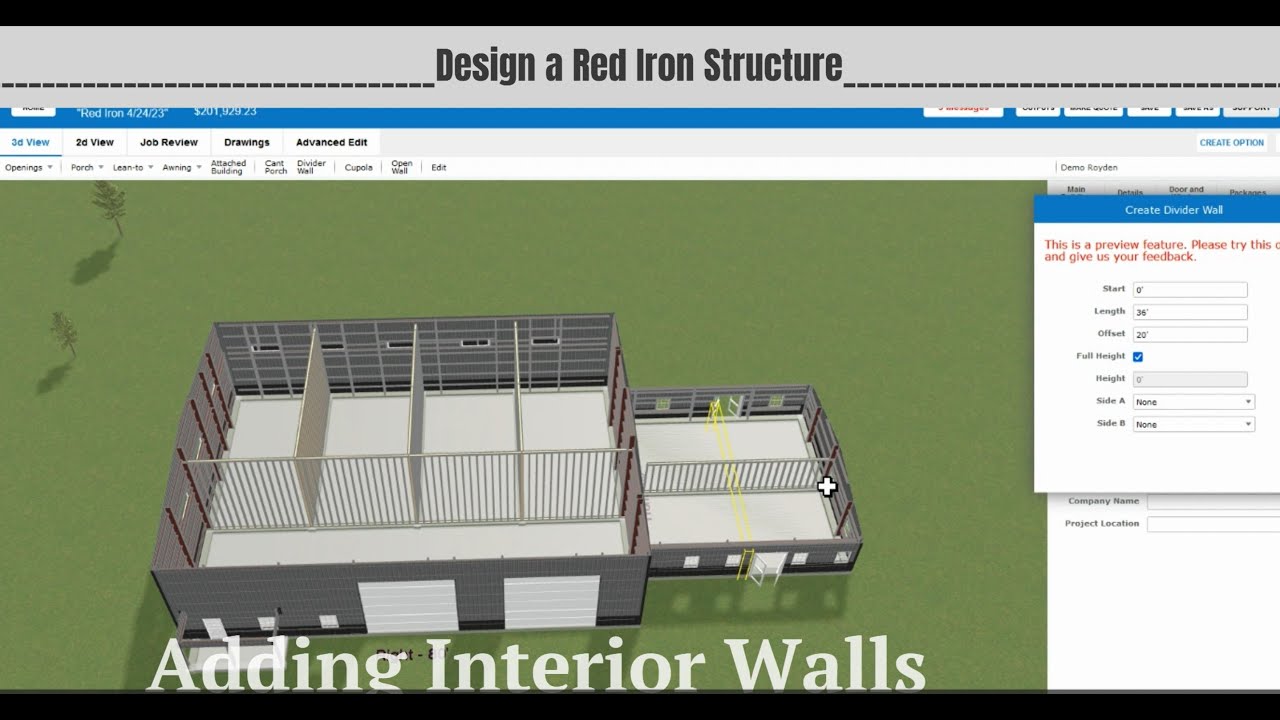Open the Drawings tab

coord(247,142)
